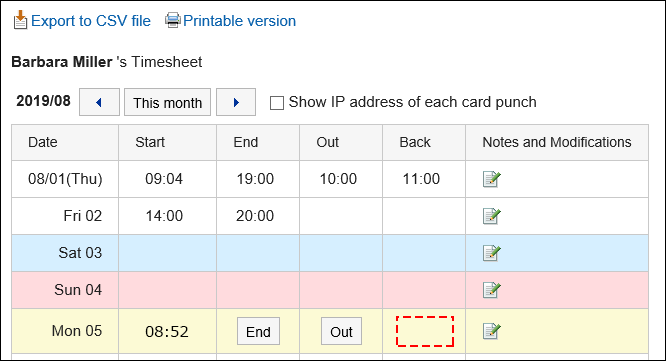Screen dimensions: 666x361
Task: Advance to next month with right arrow
Action: (x=236, y=102)
